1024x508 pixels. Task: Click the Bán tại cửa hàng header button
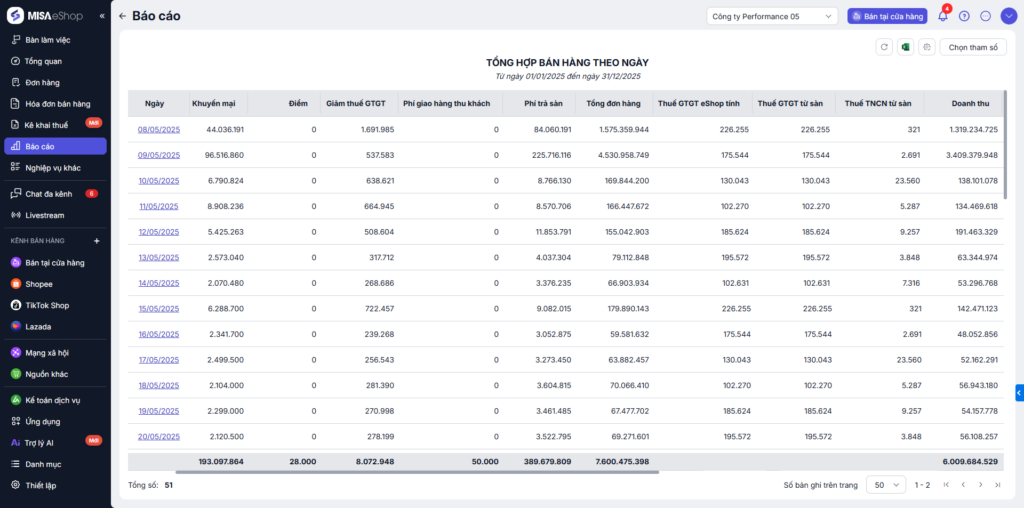(886, 16)
